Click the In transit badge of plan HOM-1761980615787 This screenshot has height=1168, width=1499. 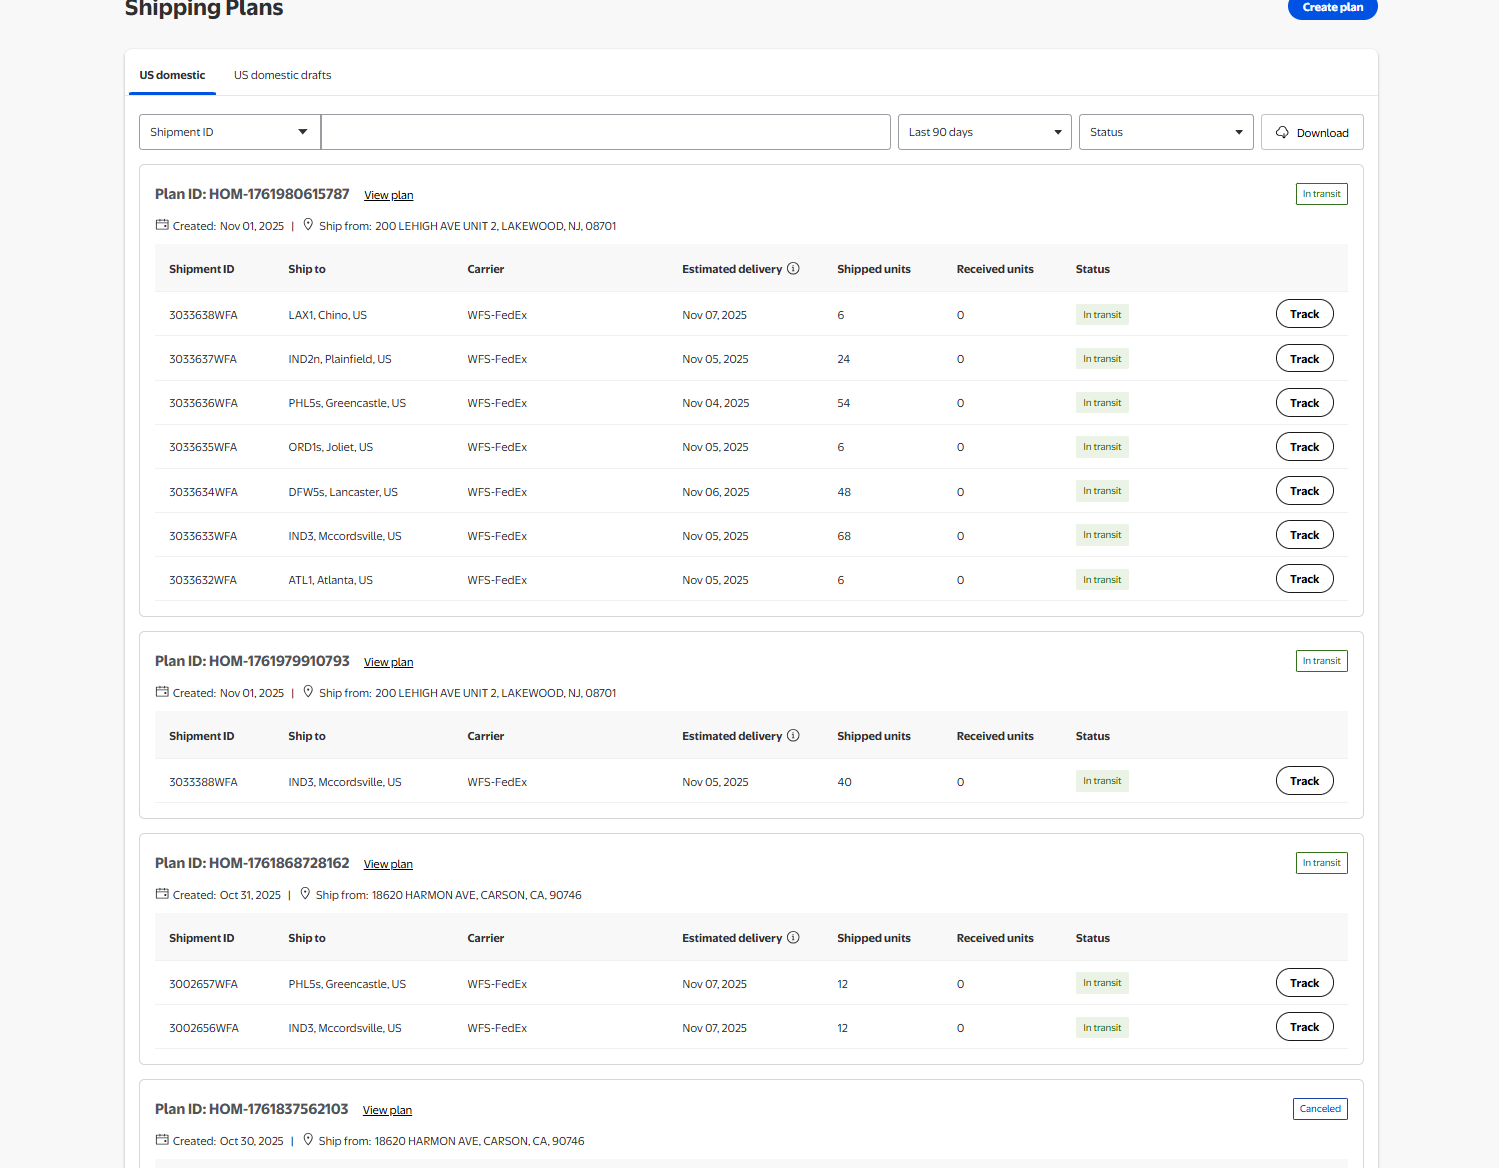[1321, 194]
